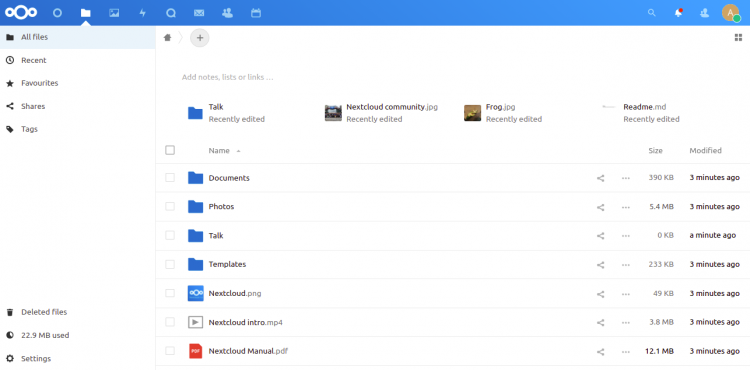750x370 pixels.
Task: Open the Talk app icon
Action: pos(171,13)
